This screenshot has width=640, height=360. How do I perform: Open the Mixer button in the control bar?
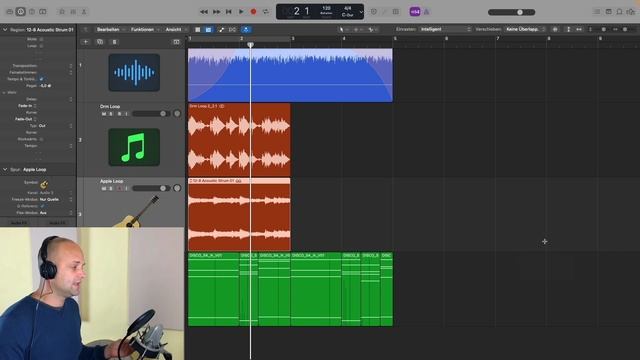pyautogui.click(x=73, y=12)
